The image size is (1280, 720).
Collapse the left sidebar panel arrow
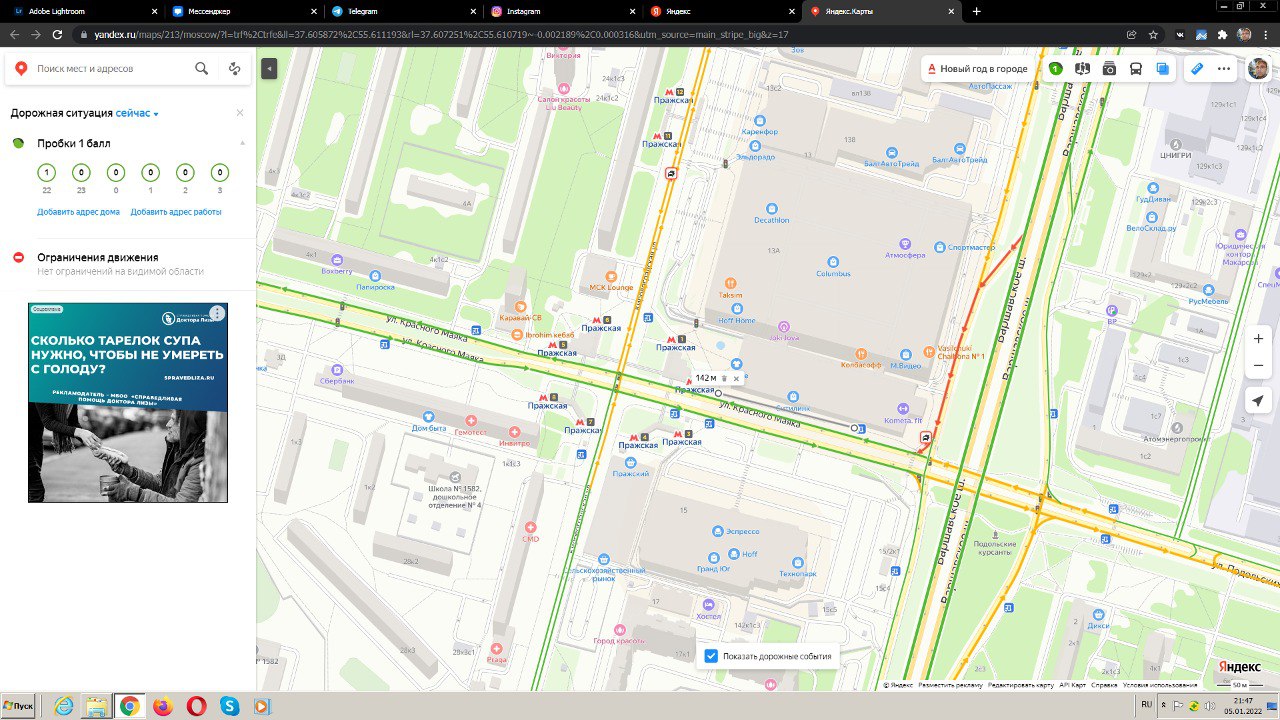pos(268,68)
